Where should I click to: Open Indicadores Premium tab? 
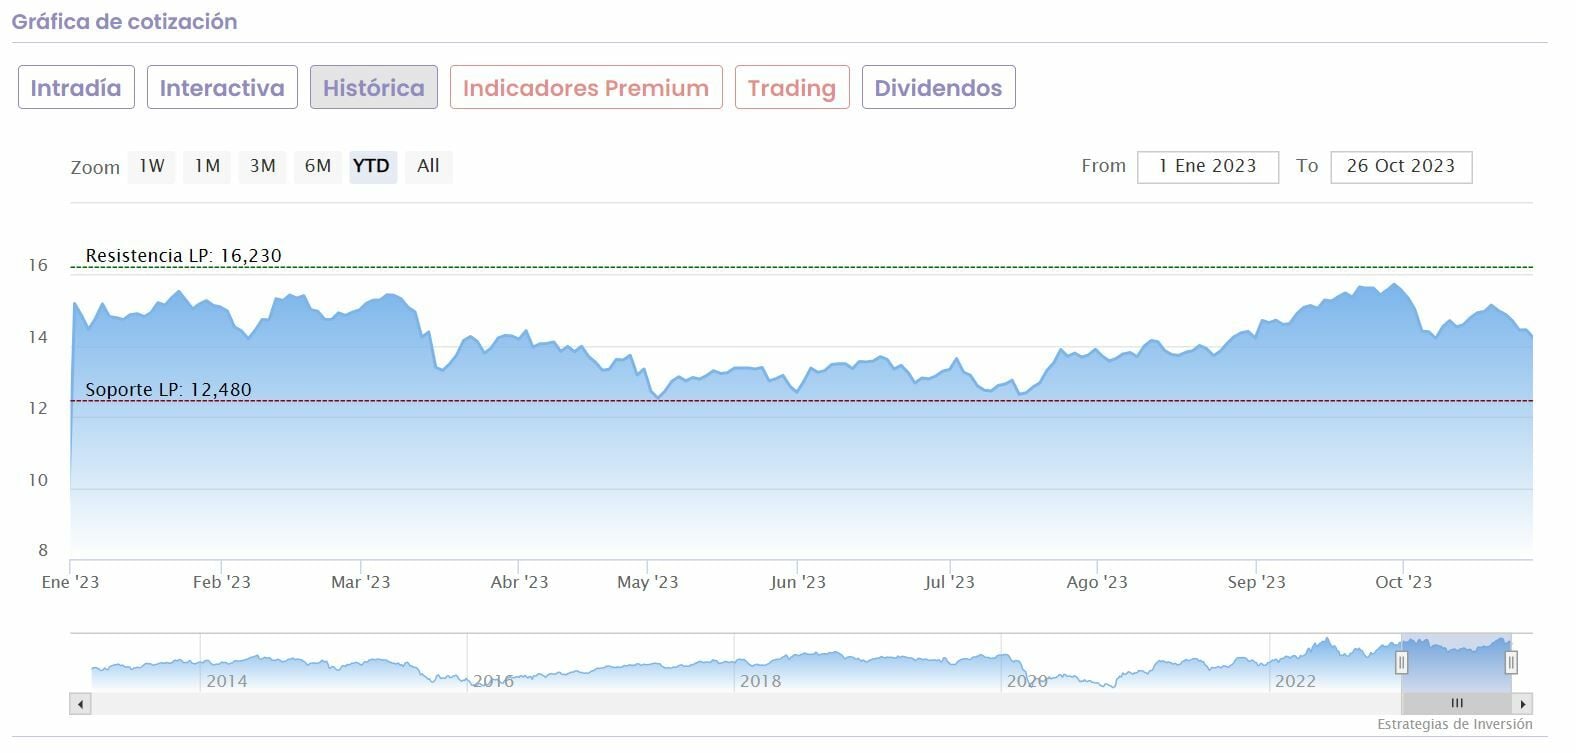(x=586, y=88)
